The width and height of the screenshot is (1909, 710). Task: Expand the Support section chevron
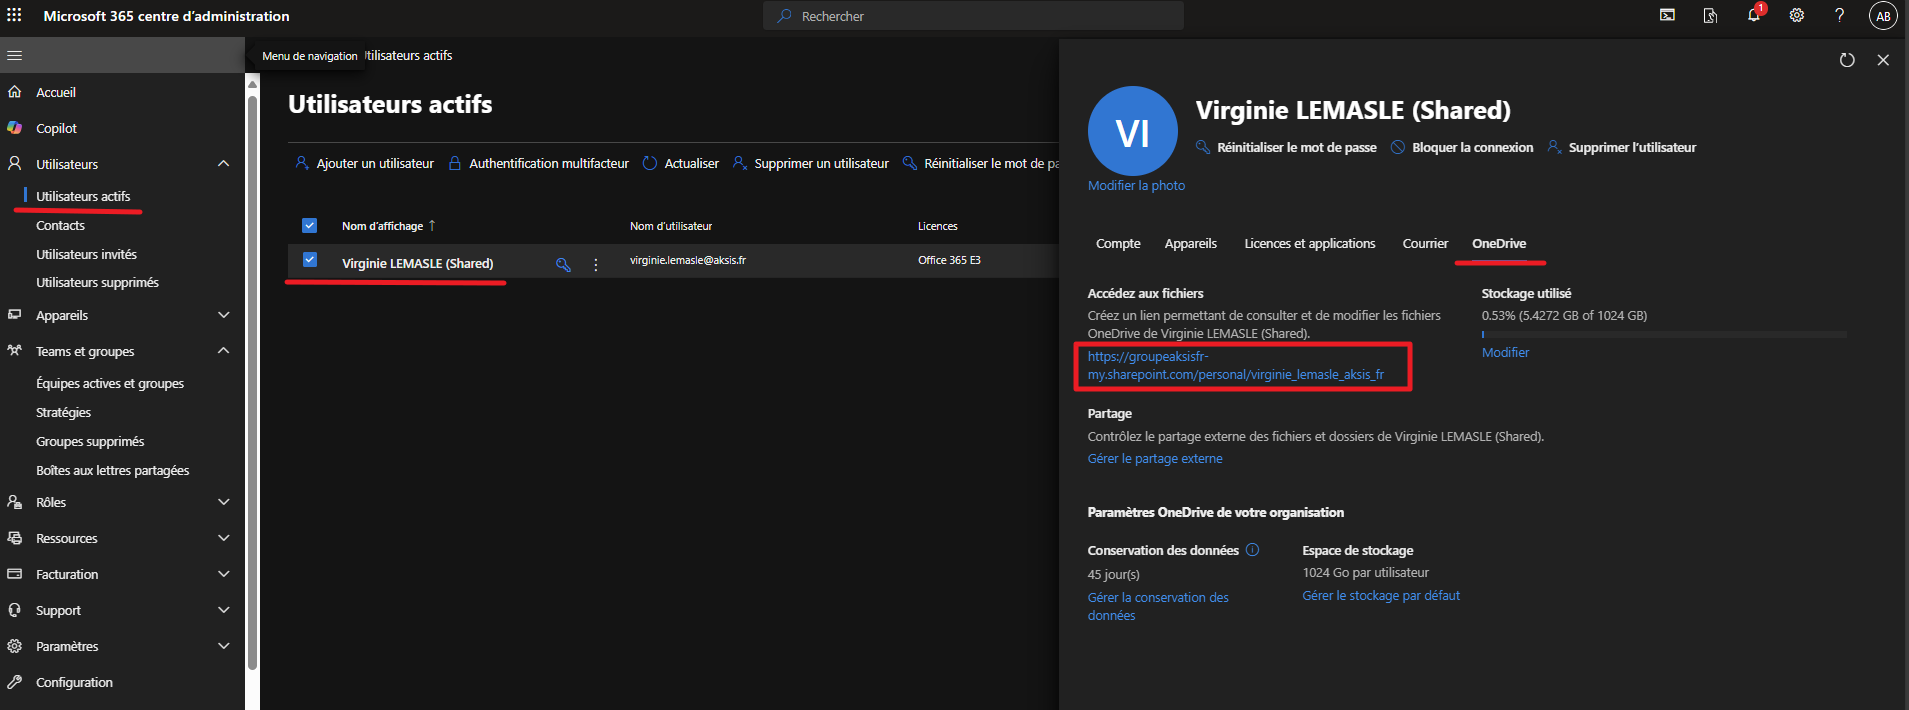[x=223, y=610]
